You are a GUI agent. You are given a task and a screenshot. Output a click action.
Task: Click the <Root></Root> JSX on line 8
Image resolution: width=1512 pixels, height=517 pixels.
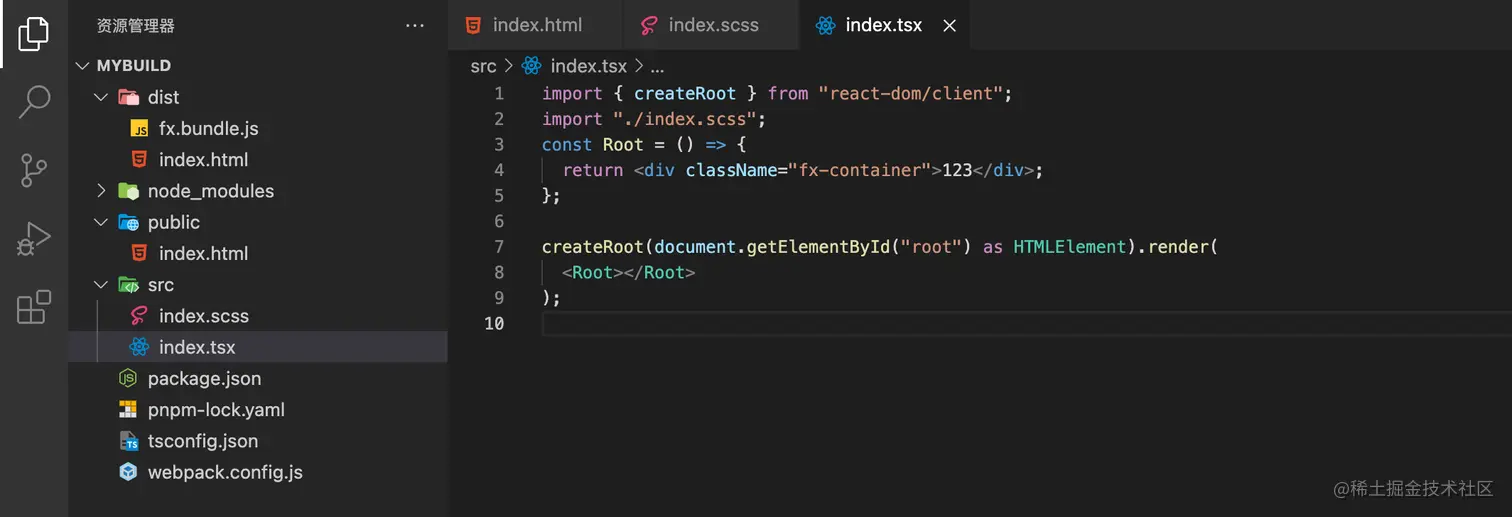pyautogui.click(x=628, y=272)
